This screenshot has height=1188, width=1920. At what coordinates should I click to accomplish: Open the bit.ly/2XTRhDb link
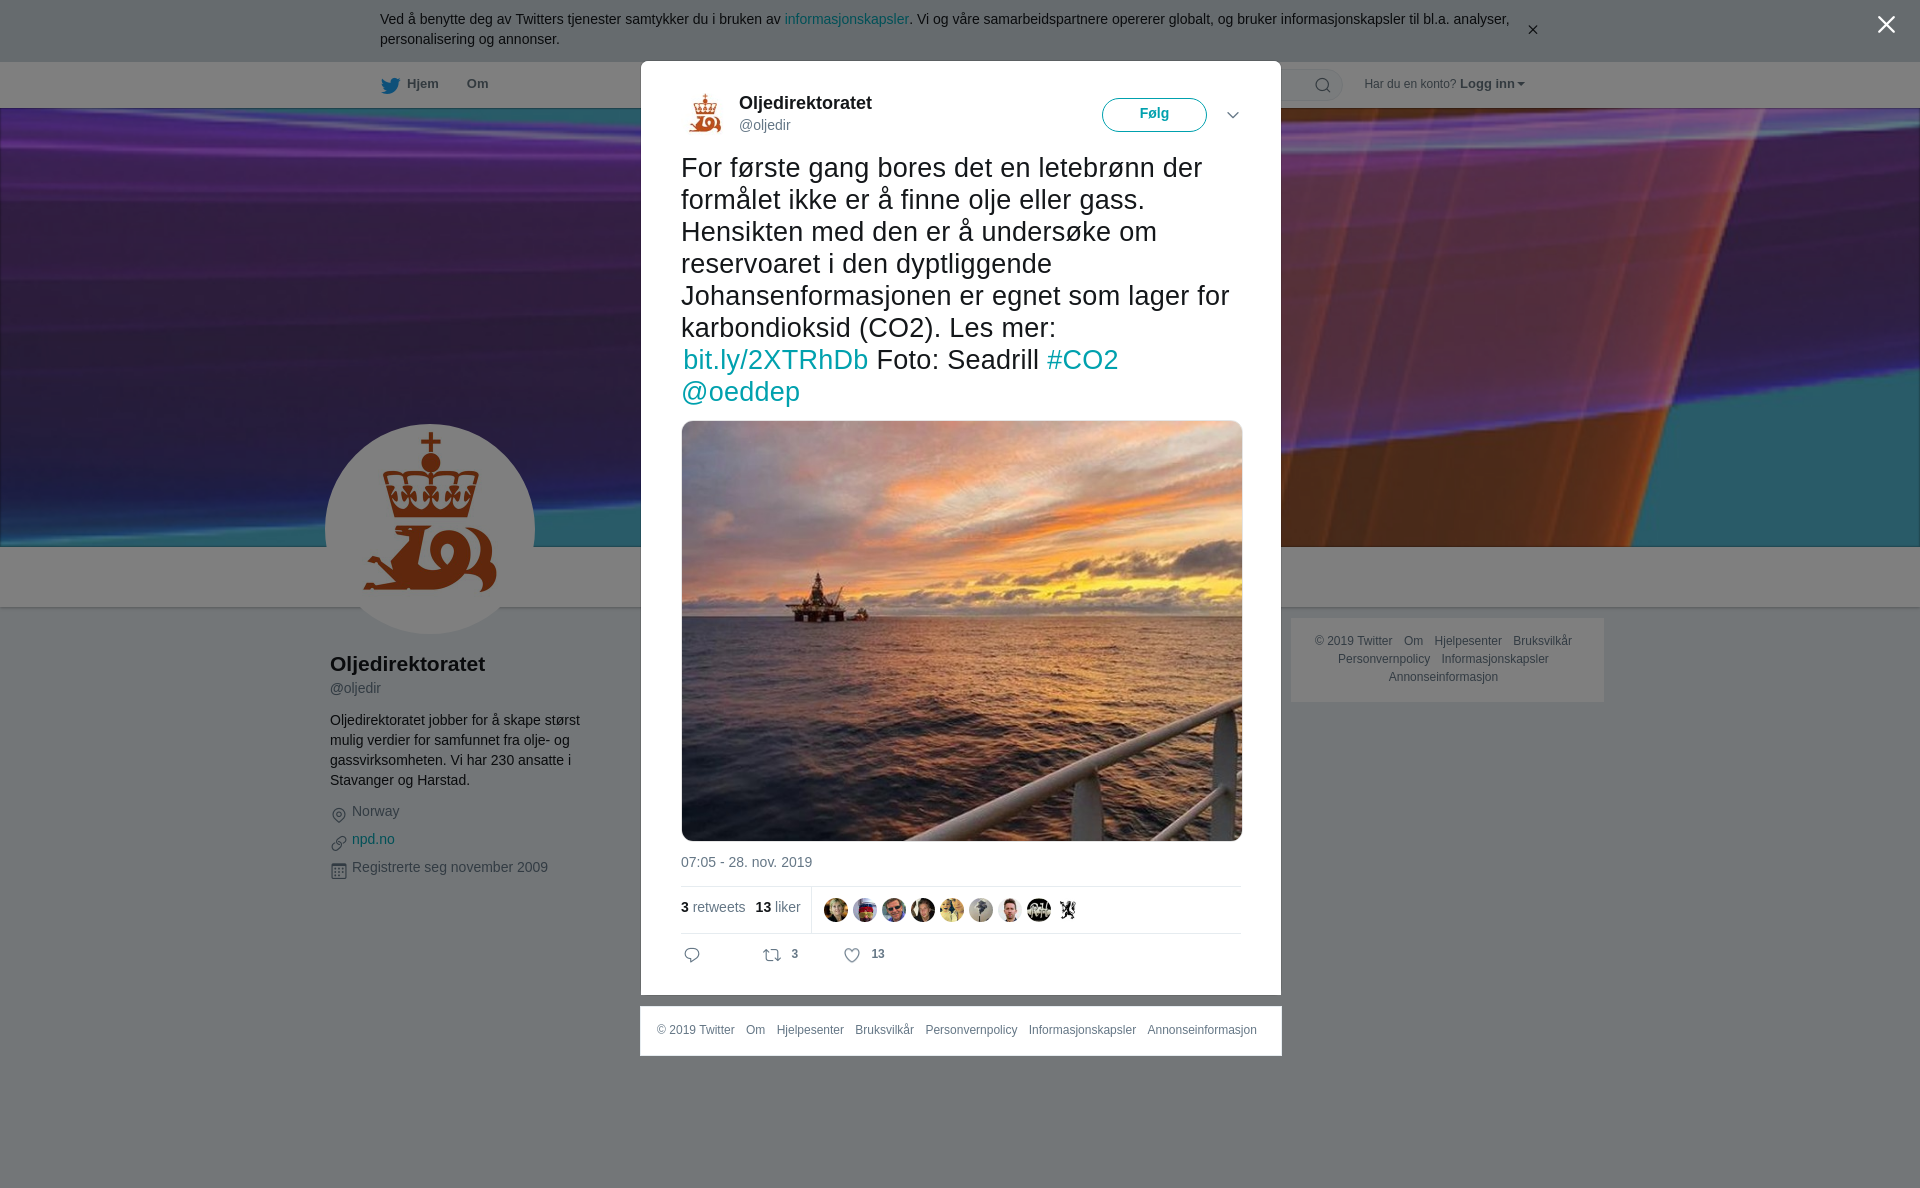[x=775, y=360]
